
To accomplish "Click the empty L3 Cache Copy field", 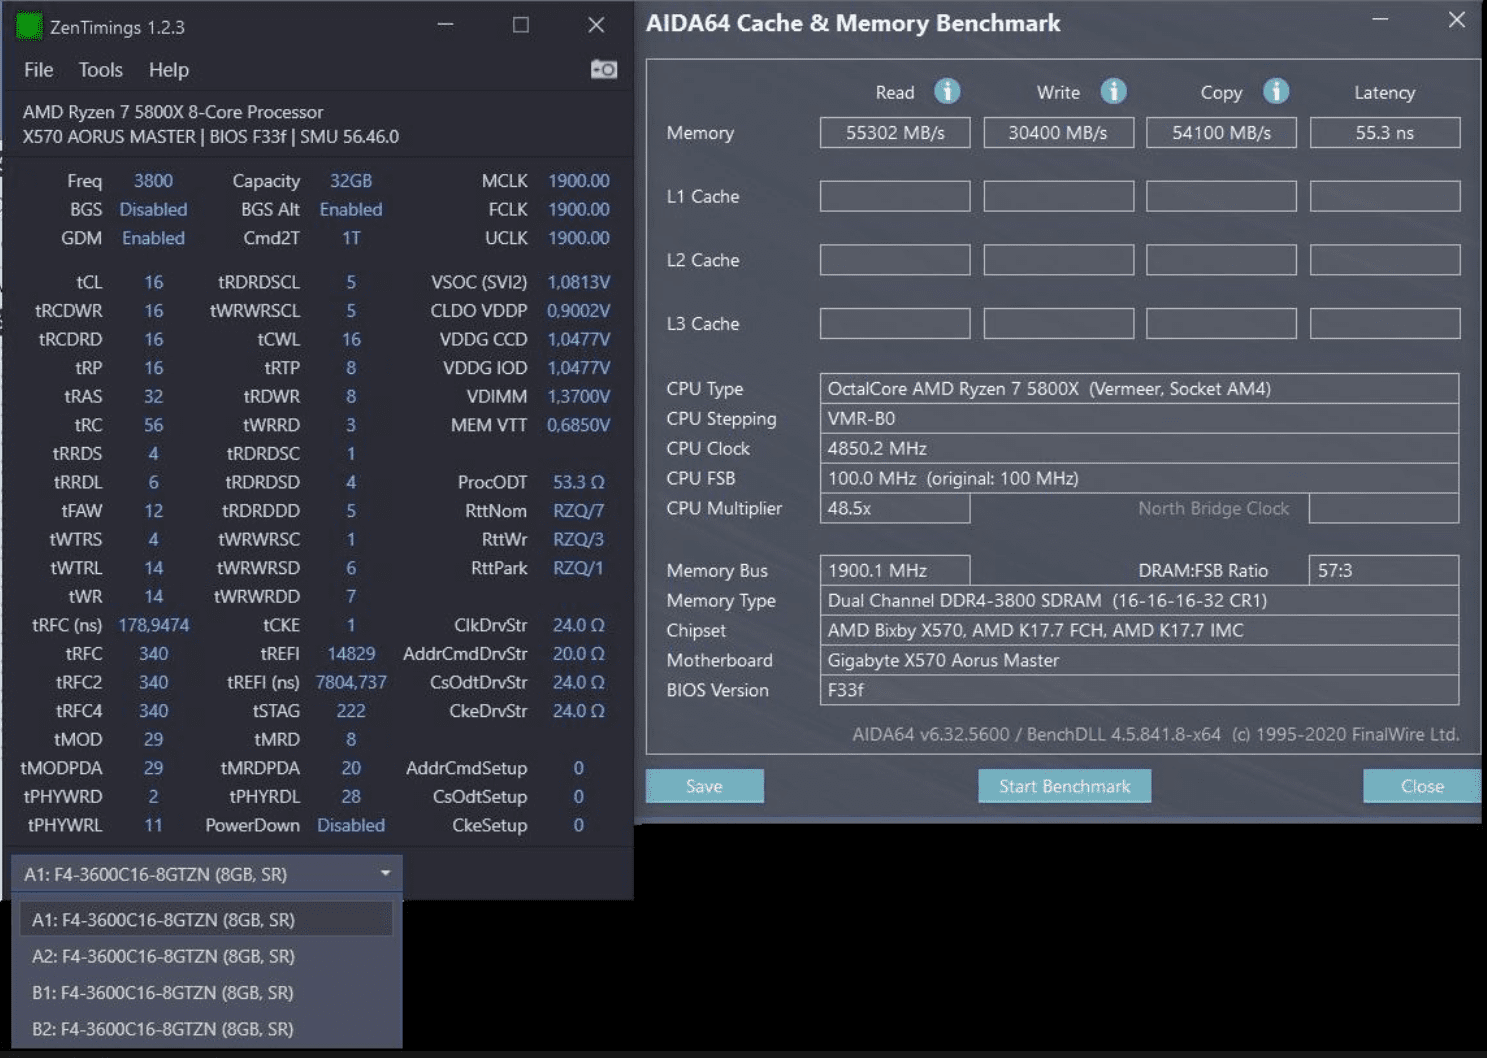I will pos(1221,323).
